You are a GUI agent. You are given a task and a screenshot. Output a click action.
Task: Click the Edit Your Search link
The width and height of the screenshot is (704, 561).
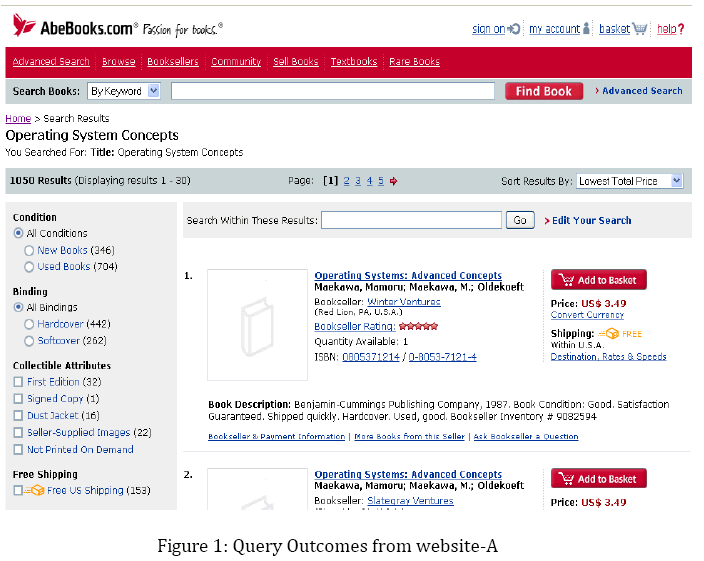(591, 220)
